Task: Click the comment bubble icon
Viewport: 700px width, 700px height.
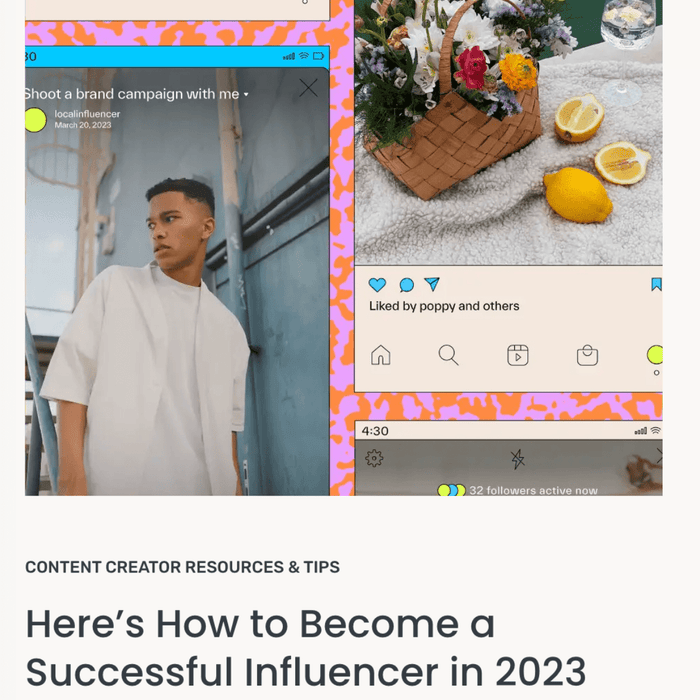Action: [x=406, y=285]
